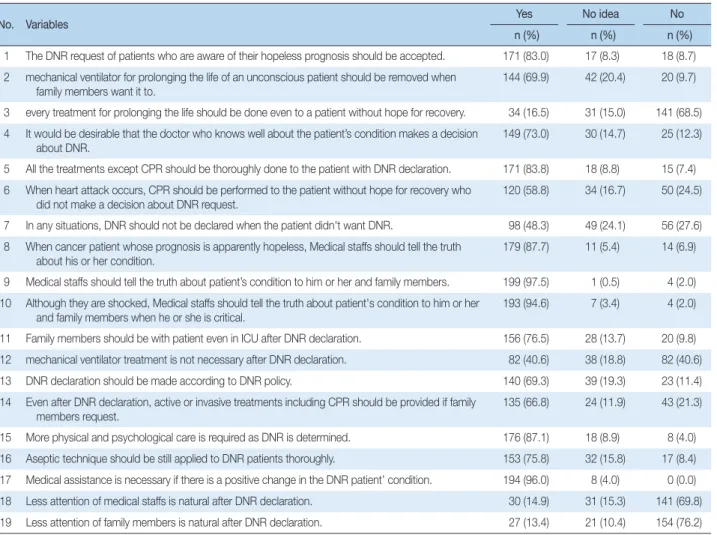Select the cell '25 (12.3)'
The image size is (717, 535).
point(681,134)
